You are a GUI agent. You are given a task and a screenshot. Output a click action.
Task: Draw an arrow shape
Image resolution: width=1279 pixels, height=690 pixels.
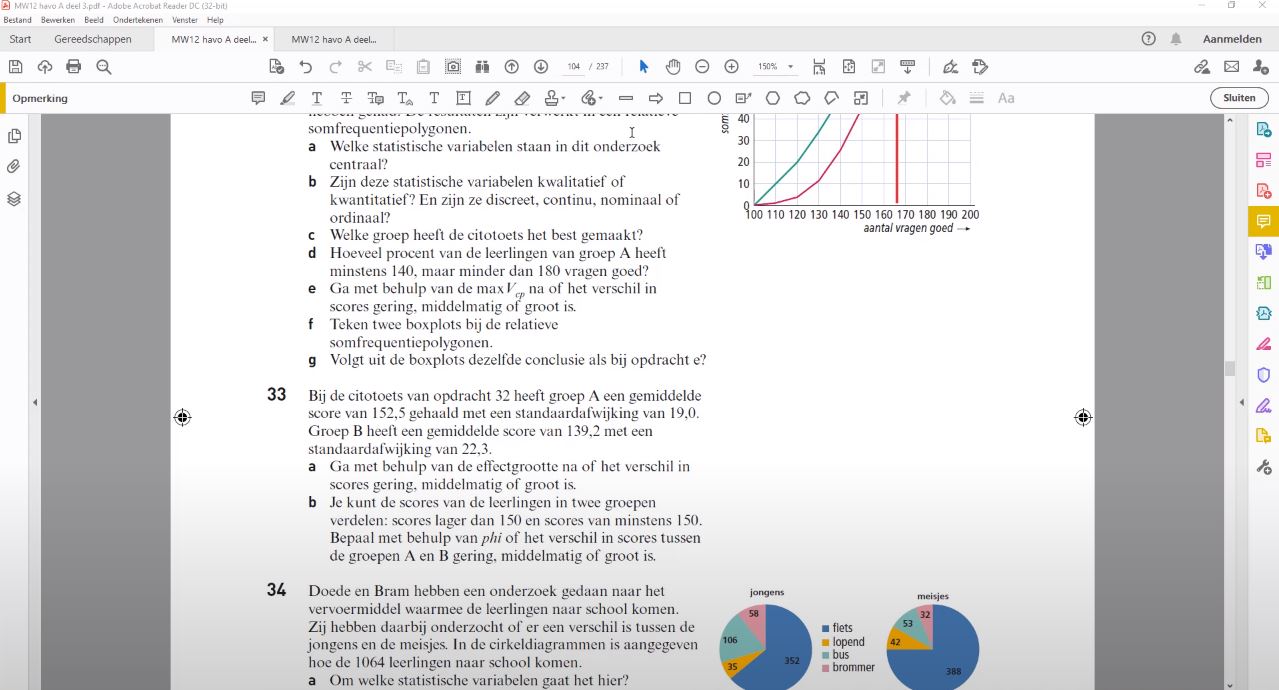(656, 98)
